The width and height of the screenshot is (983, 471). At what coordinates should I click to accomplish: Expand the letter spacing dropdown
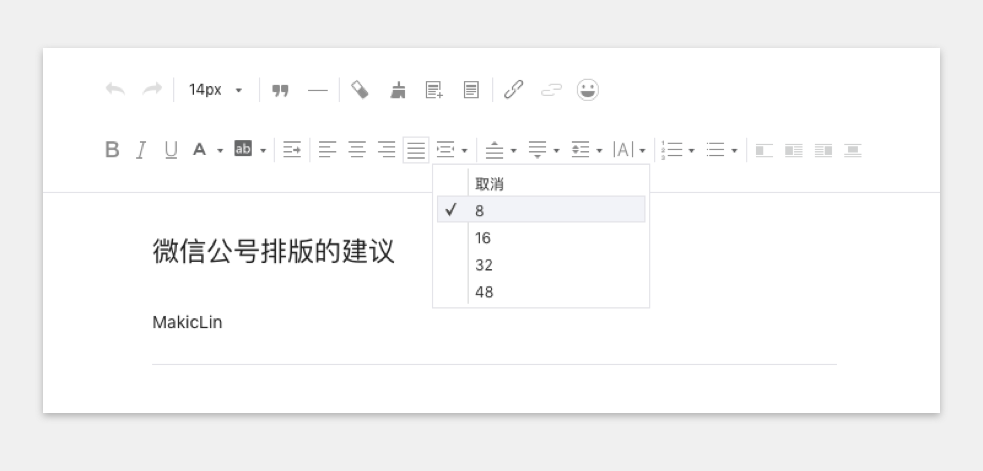pyautogui.click(x=642, y=151)
